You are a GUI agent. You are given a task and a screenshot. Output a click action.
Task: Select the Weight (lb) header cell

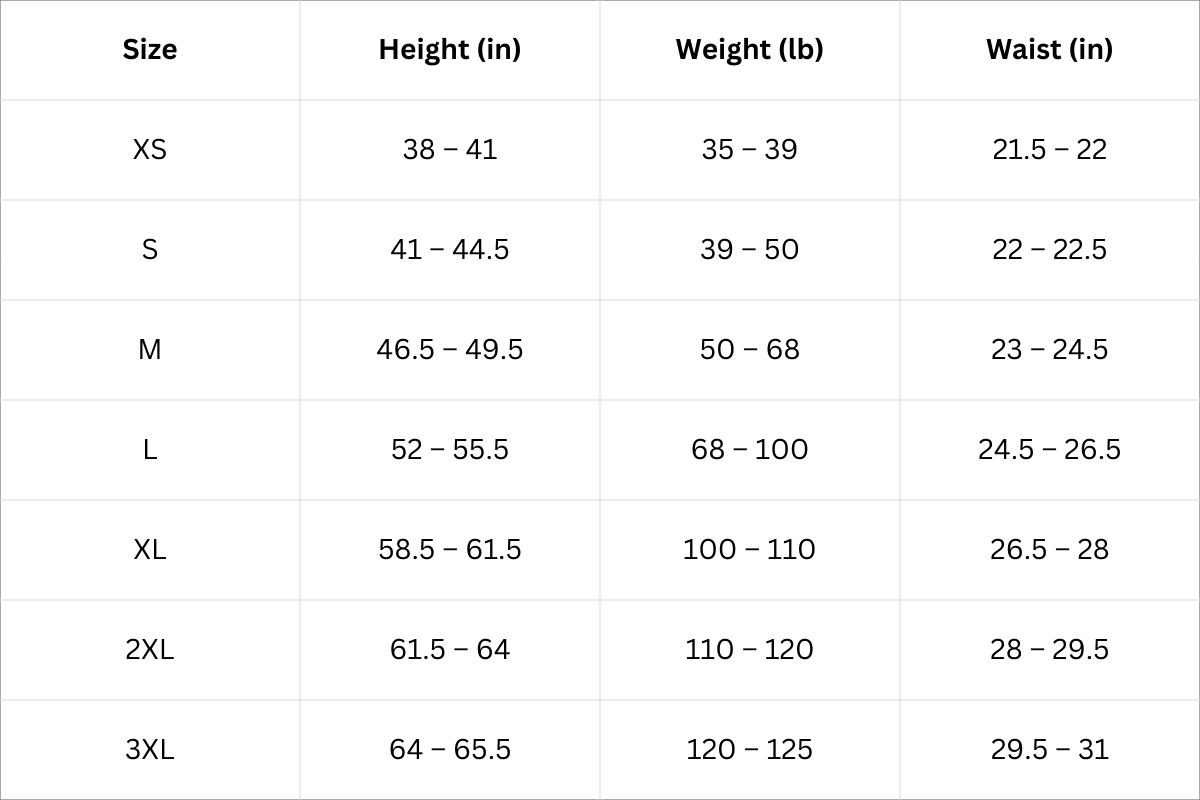(749, 49)
